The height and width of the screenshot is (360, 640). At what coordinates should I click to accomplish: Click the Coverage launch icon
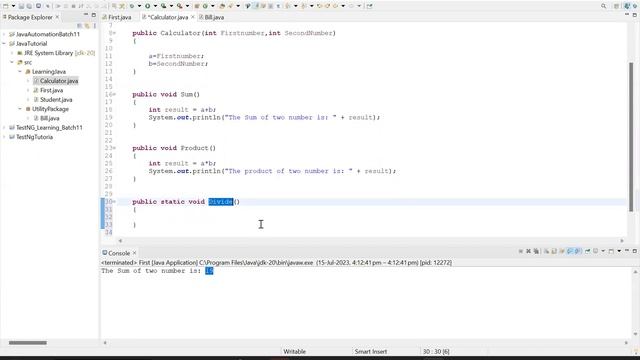(164, 6)
